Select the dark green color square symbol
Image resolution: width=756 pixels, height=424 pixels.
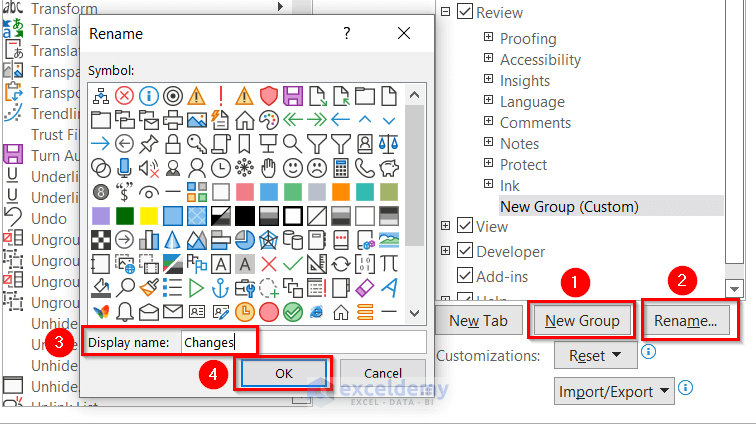coord(124,216)
